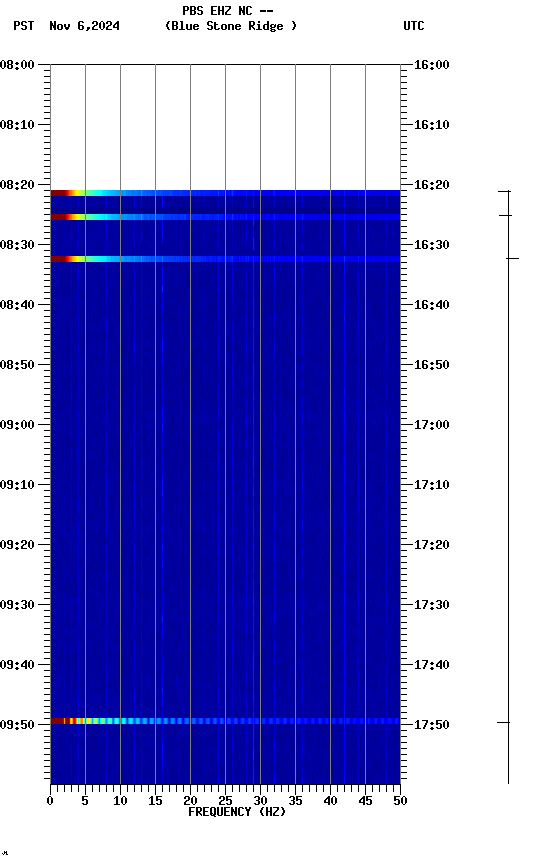Click the 50 Hz frequency axis label
The image size is (552, 864).
[x=400, y=801]
